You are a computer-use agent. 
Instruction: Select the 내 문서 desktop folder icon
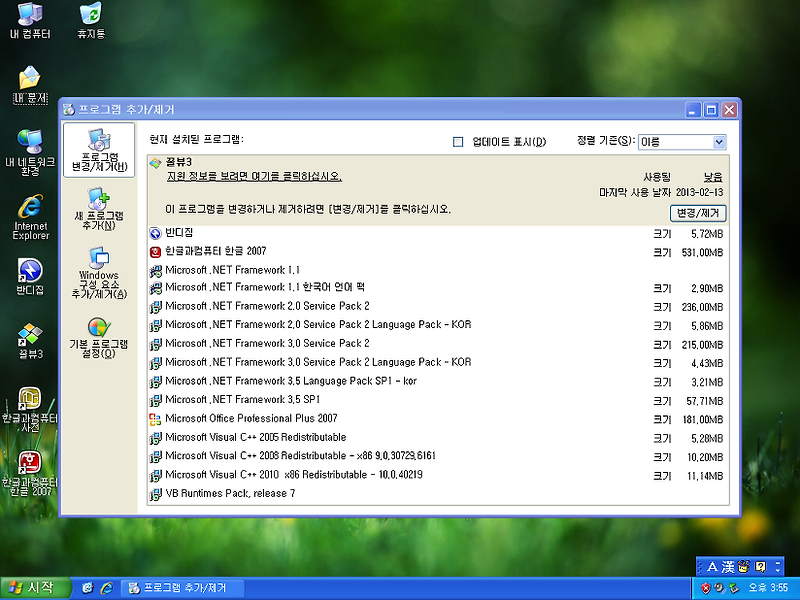30,85
